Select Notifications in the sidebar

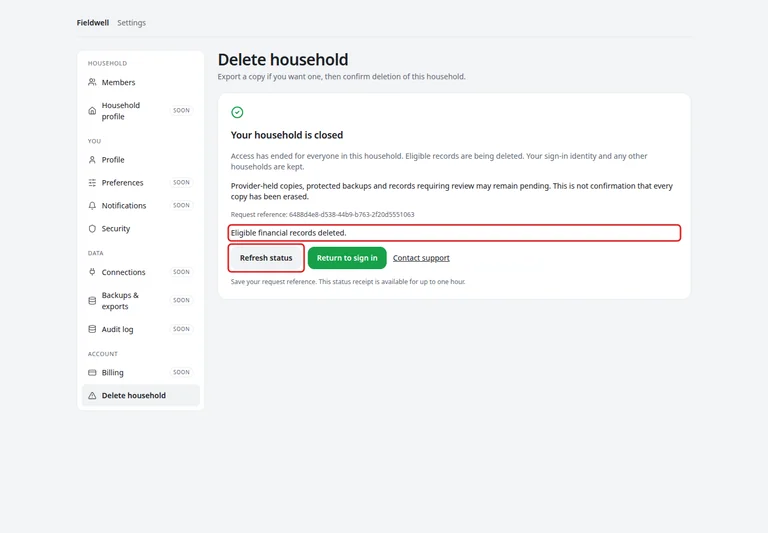(141, 206)
